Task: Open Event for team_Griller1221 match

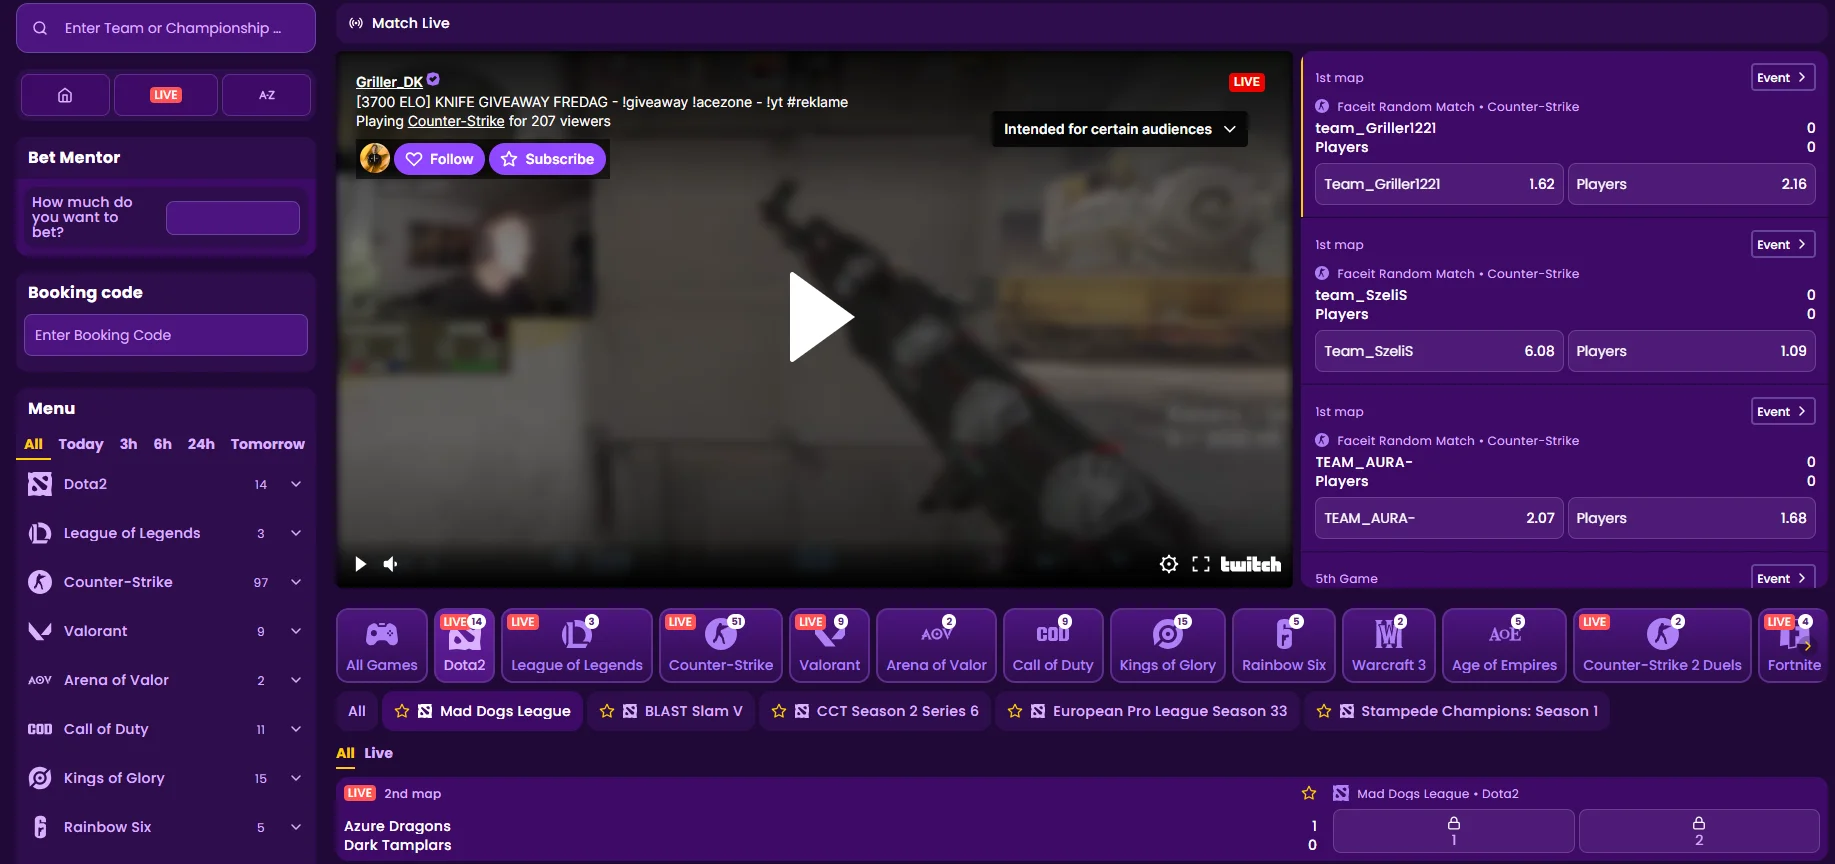Action: pos(1783,78)
